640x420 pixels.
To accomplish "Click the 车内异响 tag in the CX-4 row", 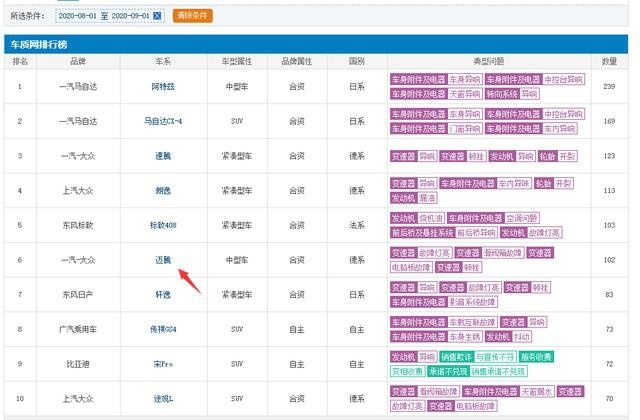I will (560, 129).
